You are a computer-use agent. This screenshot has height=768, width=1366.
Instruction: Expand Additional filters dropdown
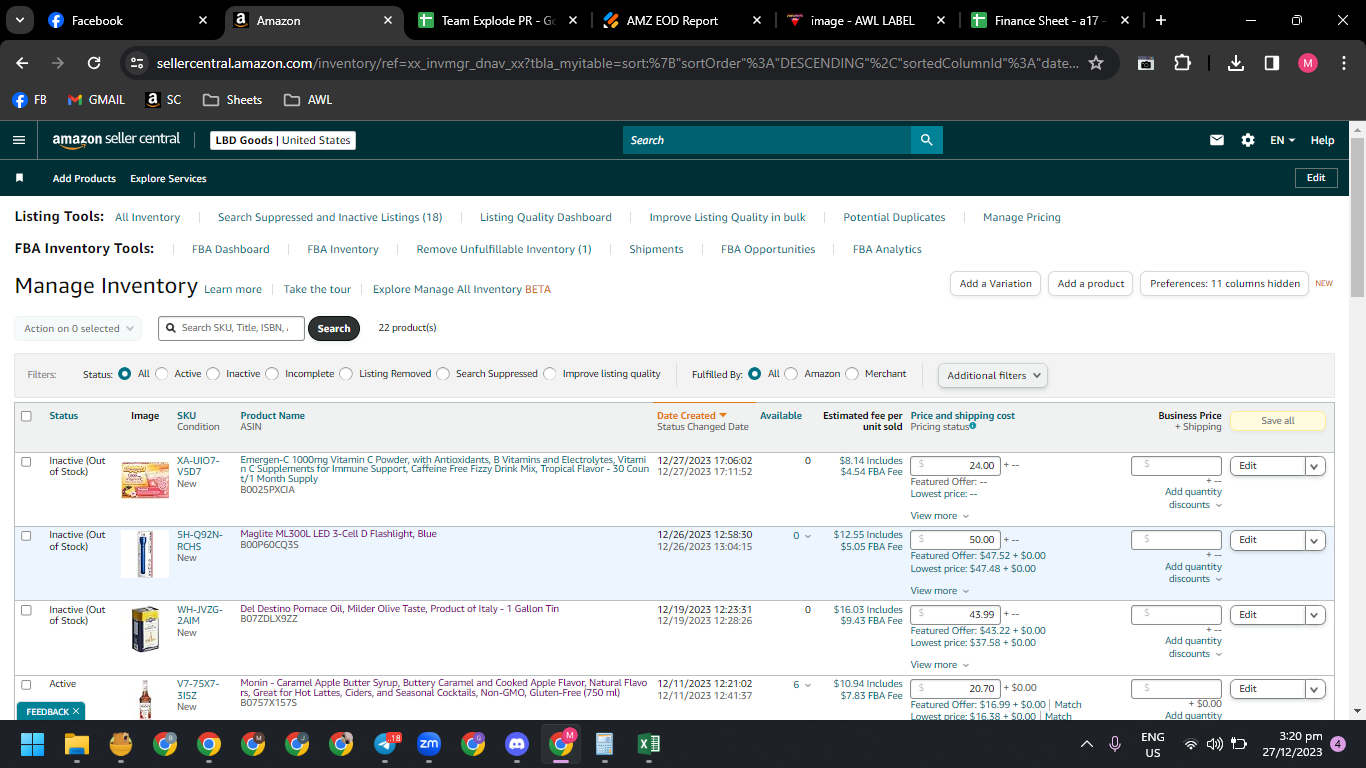993,375
